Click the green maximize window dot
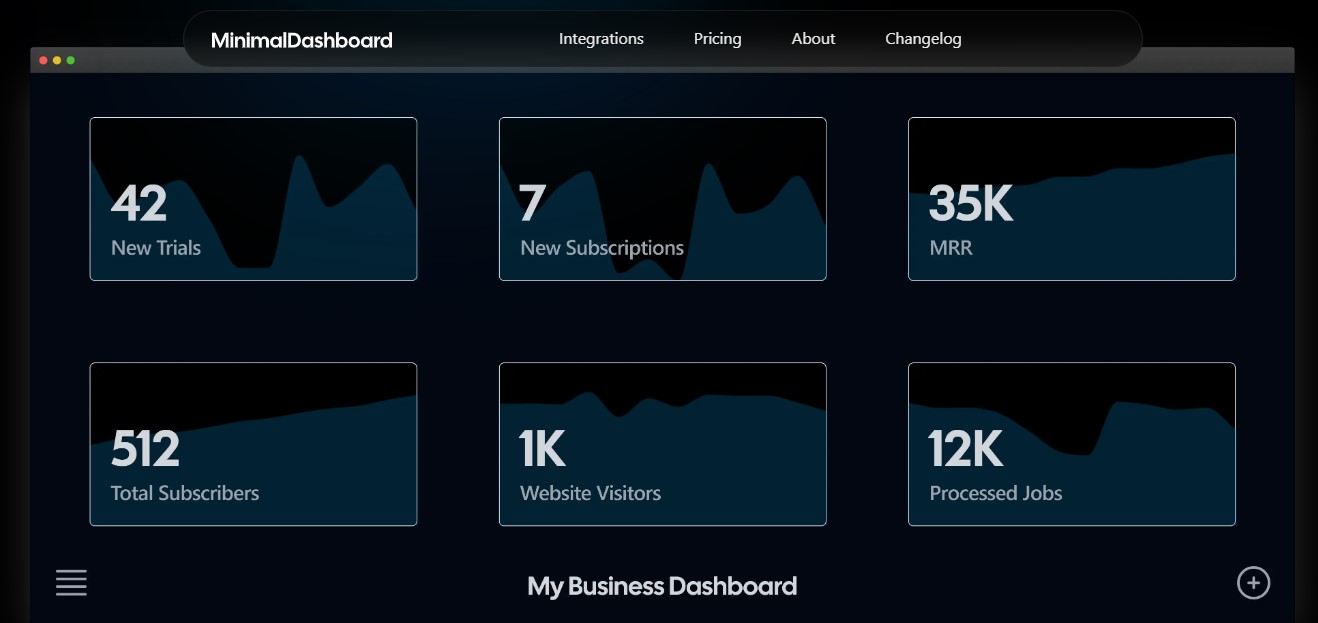The width and height of the screenshot is (1318, 623). point(71,61)
